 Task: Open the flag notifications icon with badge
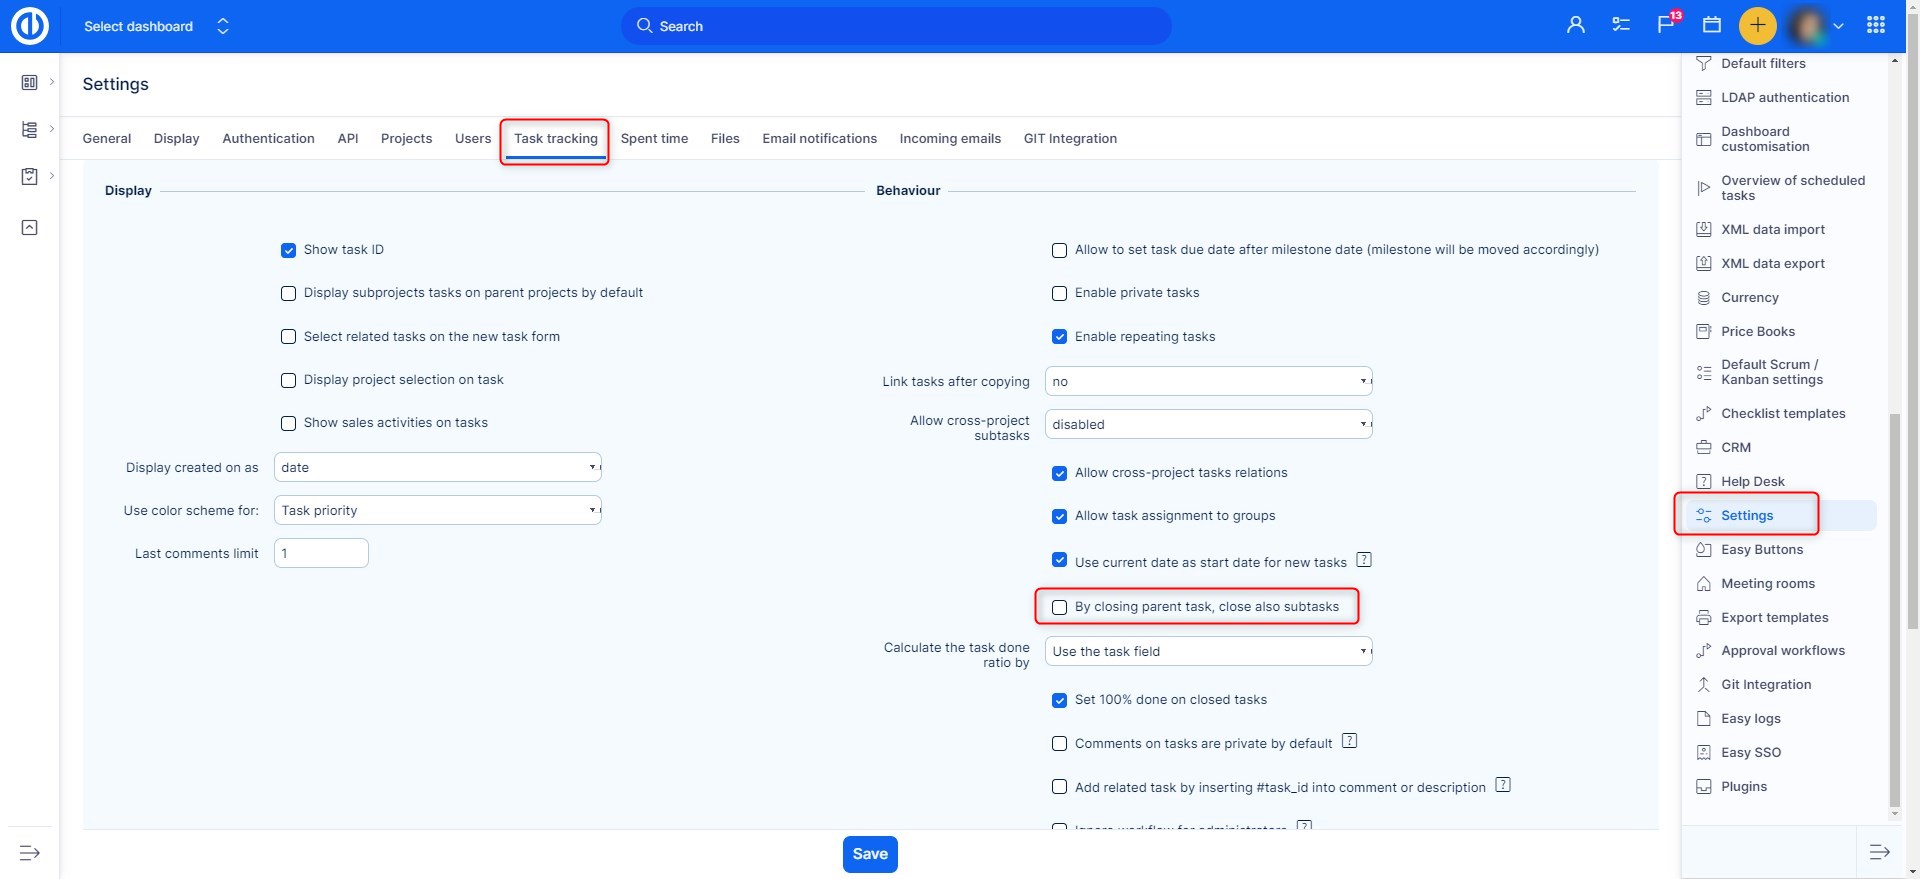pos(1666,25)
